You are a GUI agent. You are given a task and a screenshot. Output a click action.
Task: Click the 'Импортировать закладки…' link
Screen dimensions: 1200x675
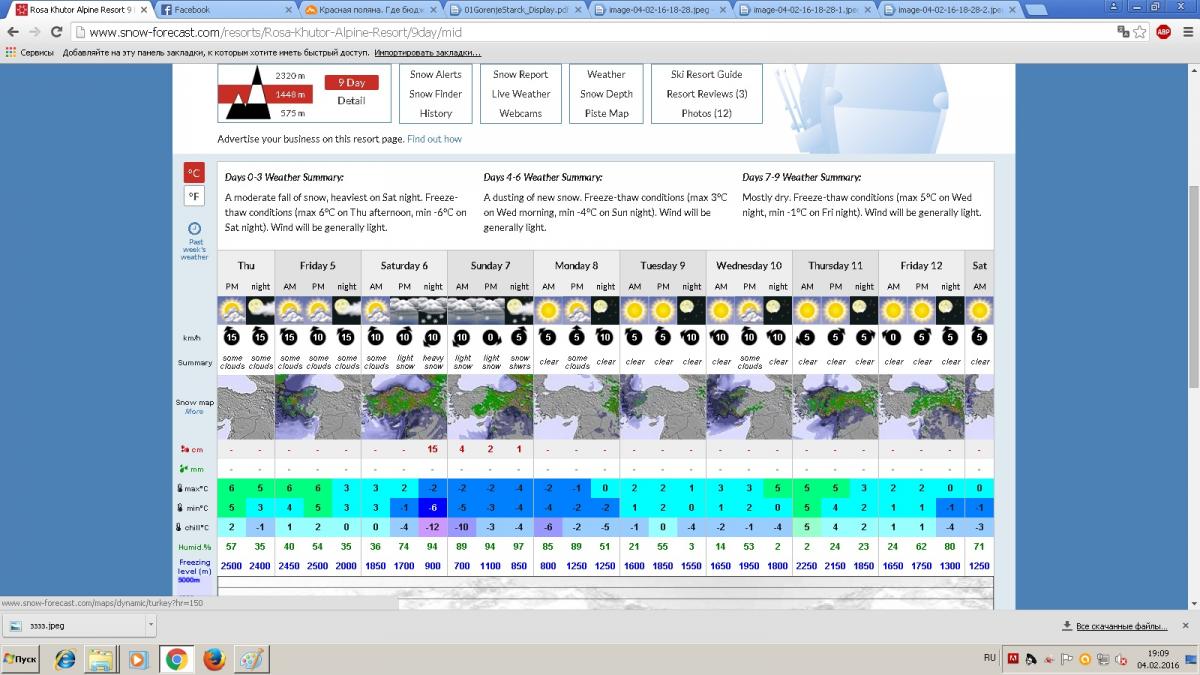pos(428,52)
